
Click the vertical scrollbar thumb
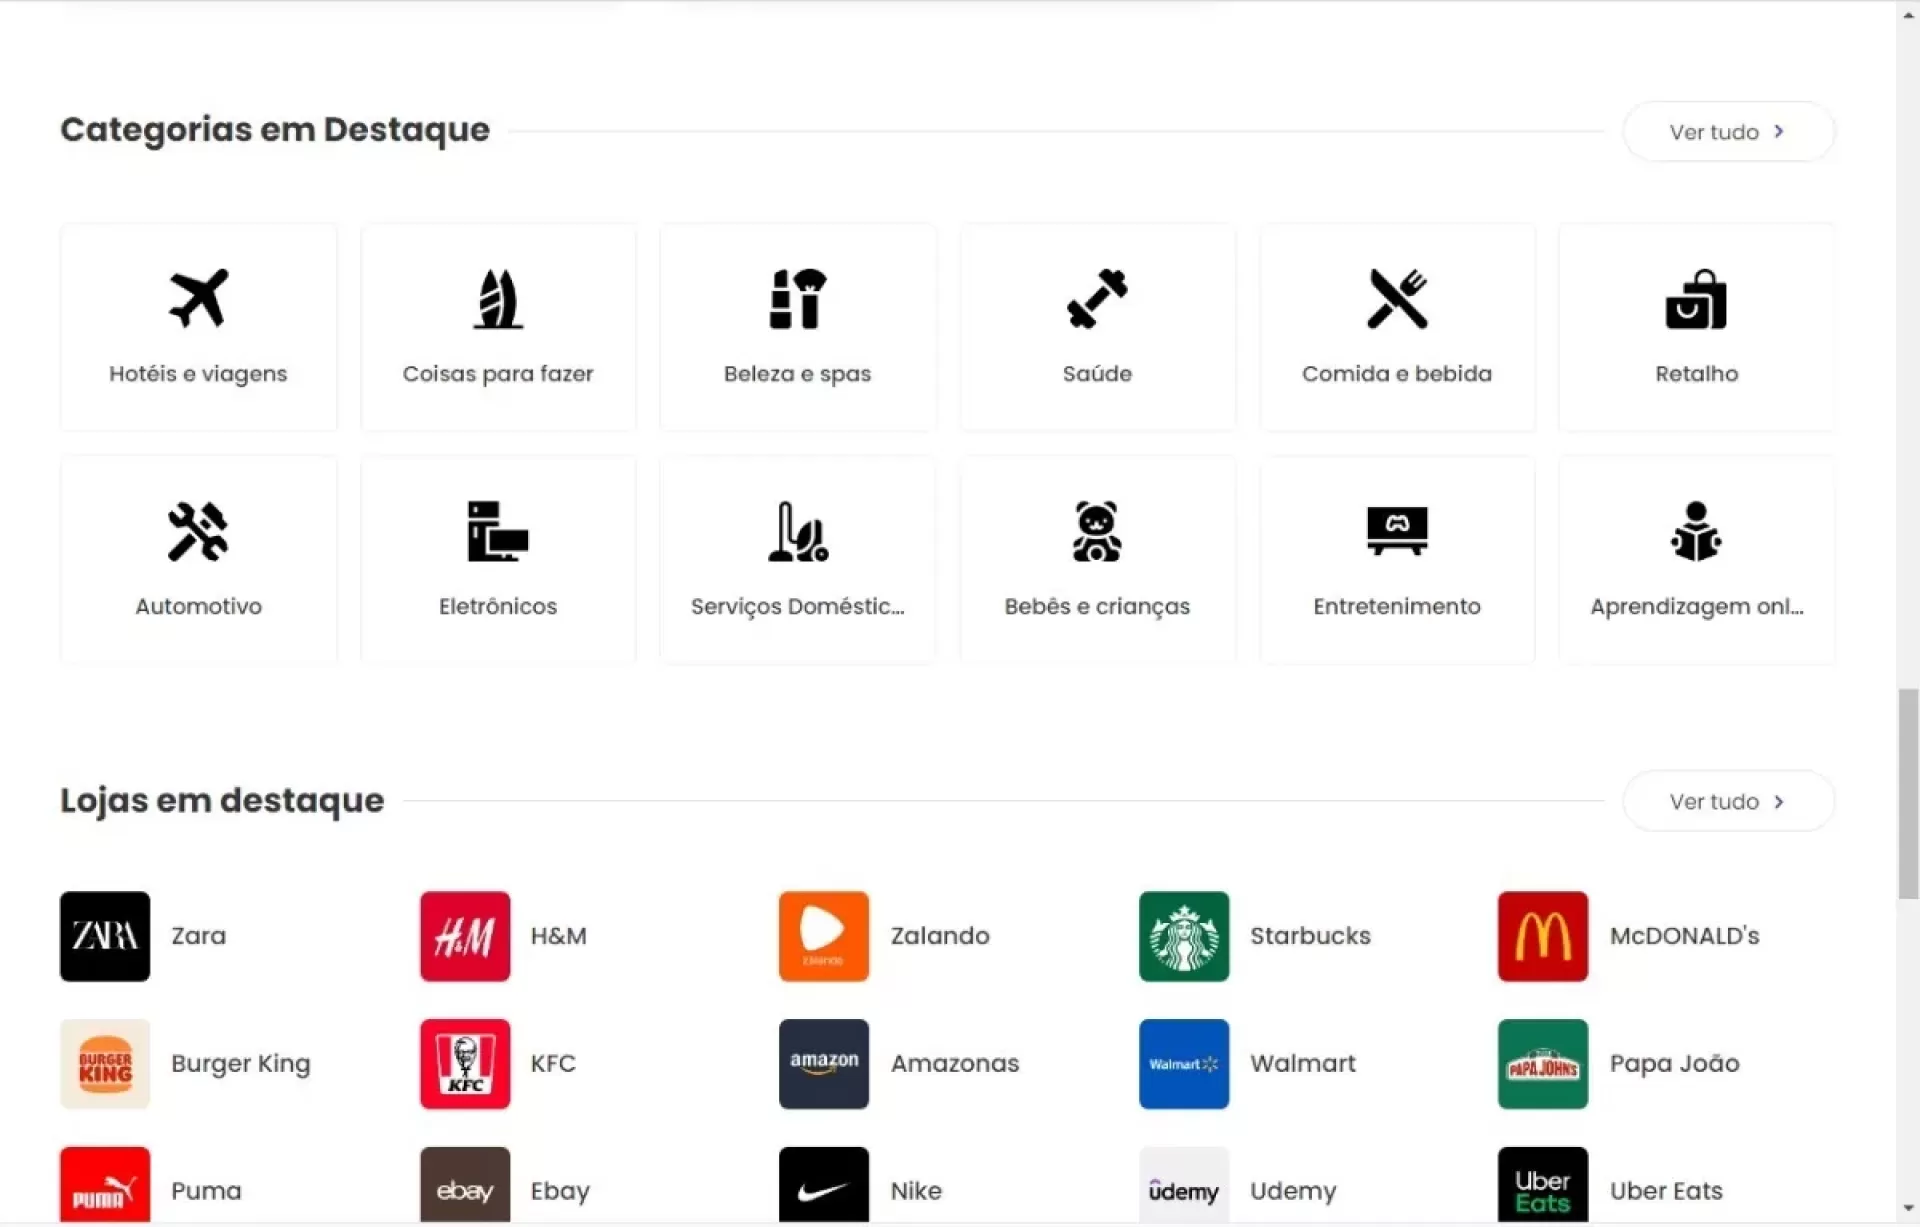pos(1908,793)
